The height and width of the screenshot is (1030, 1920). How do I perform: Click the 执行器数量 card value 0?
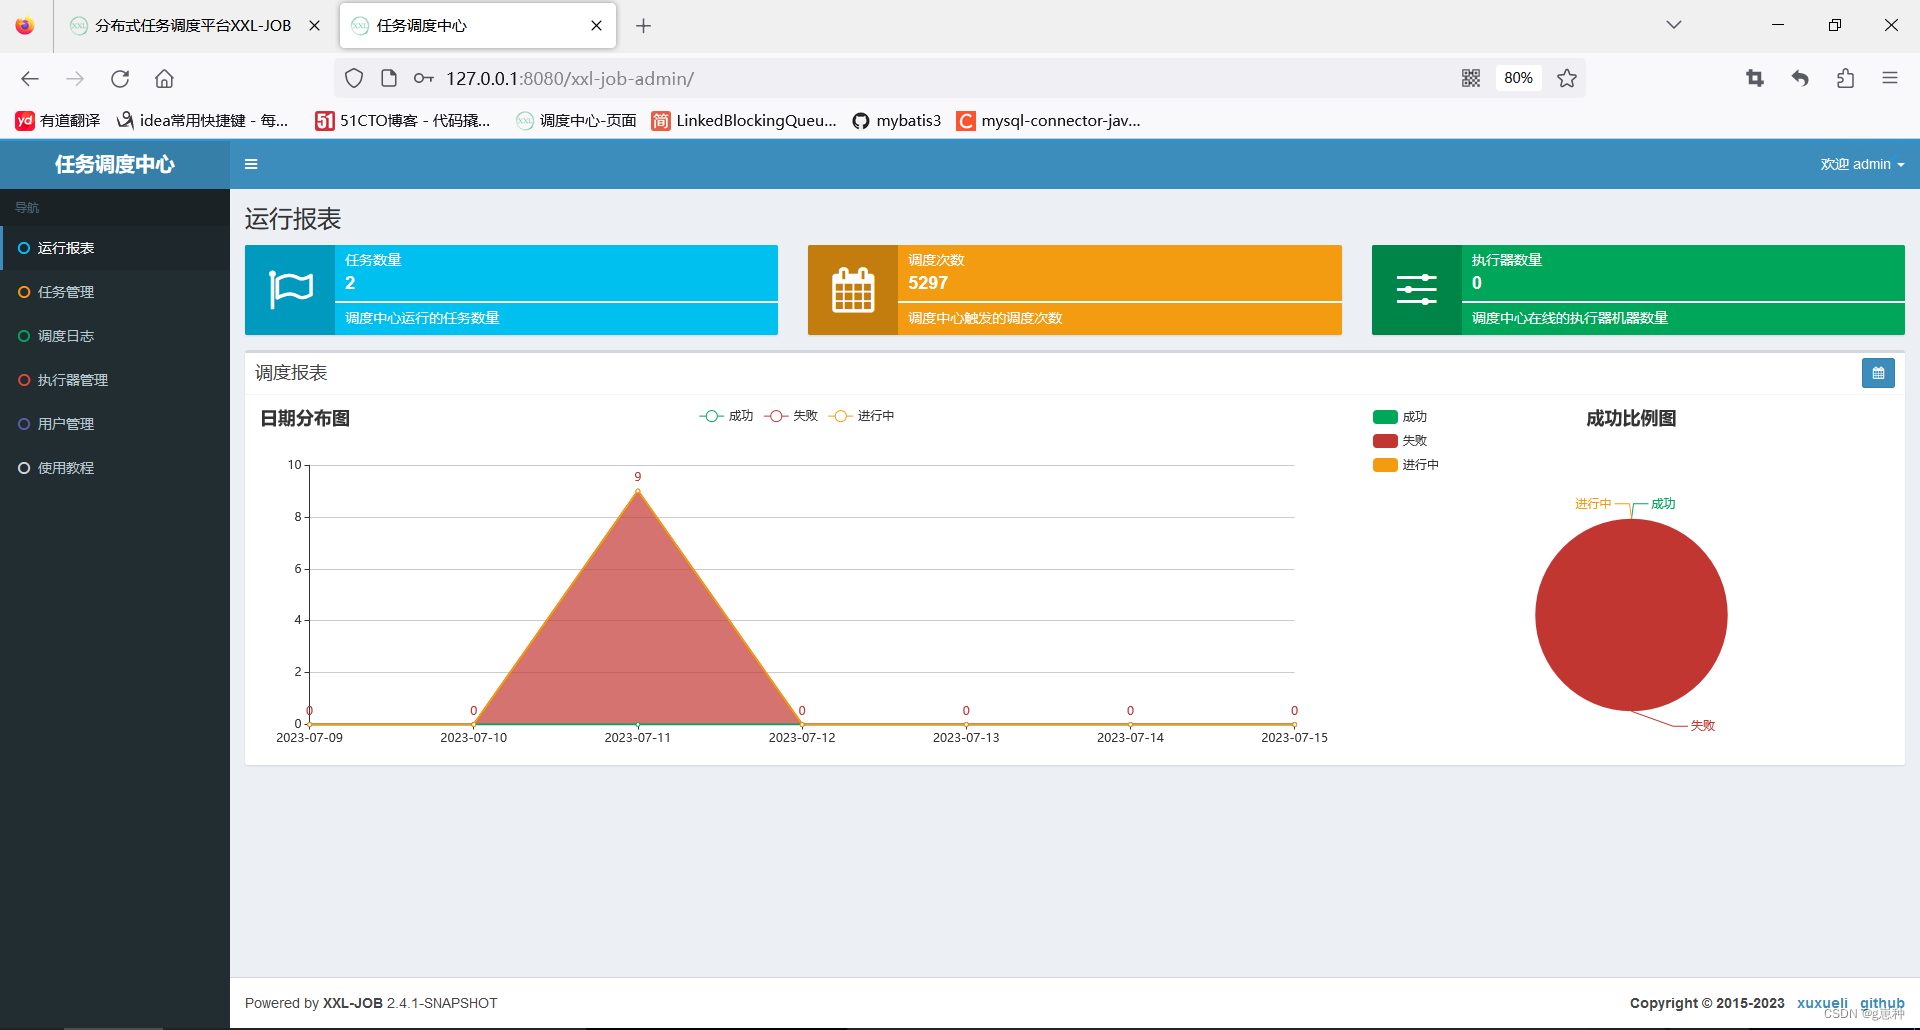(x=1477, y=283)
